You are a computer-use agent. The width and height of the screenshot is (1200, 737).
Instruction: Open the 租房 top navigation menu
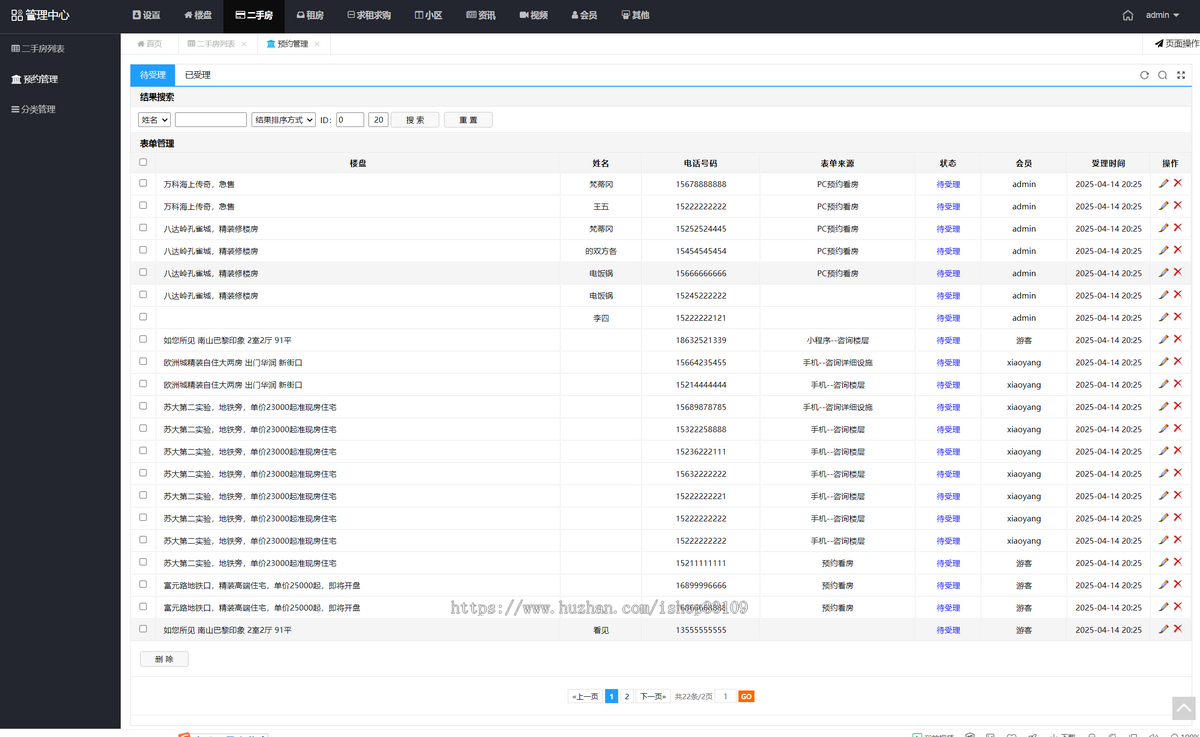coord(310,15)
